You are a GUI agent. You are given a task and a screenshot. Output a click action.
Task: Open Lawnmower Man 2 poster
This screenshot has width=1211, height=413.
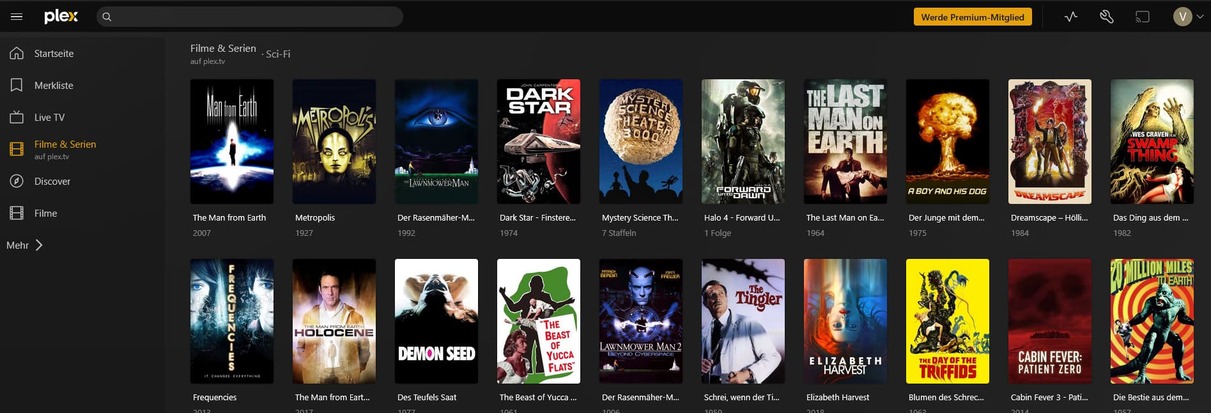coord(641,321)
